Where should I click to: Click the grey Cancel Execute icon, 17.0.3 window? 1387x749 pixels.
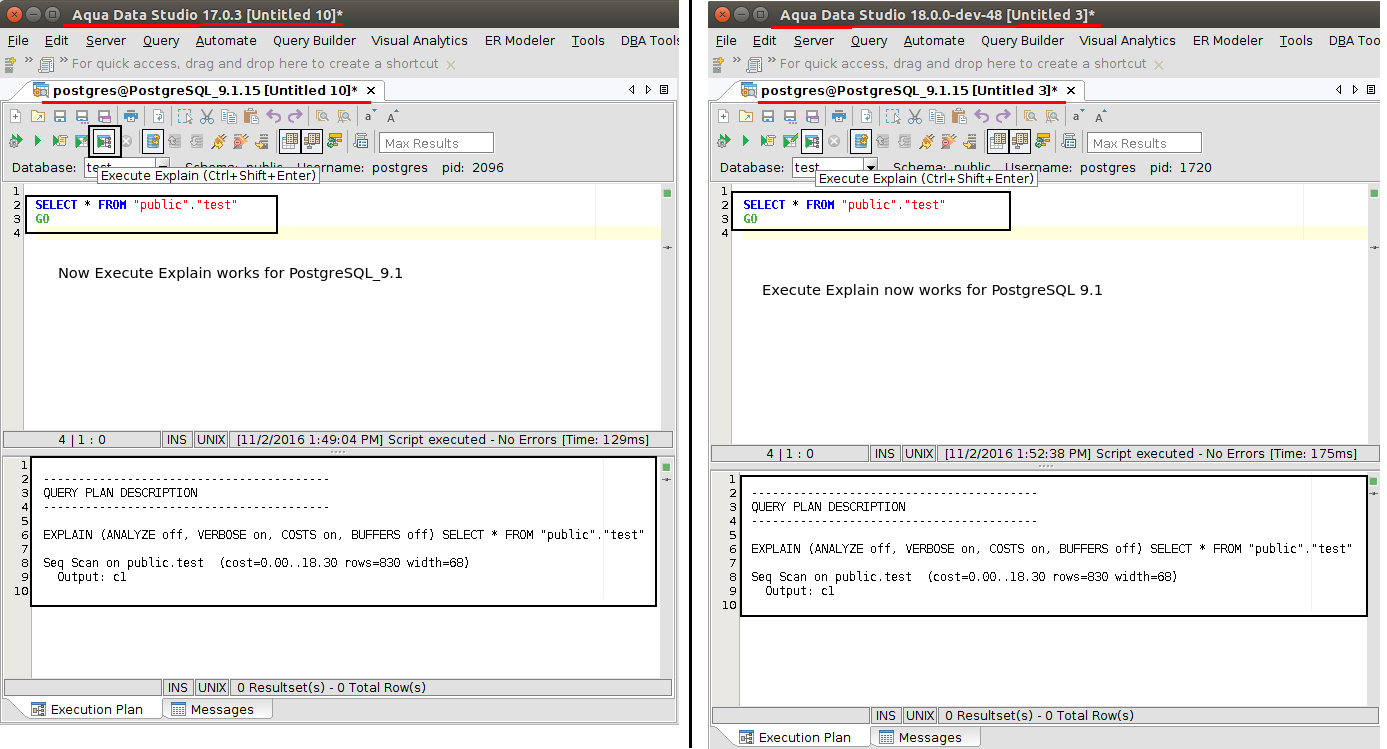tap(127, 142)
